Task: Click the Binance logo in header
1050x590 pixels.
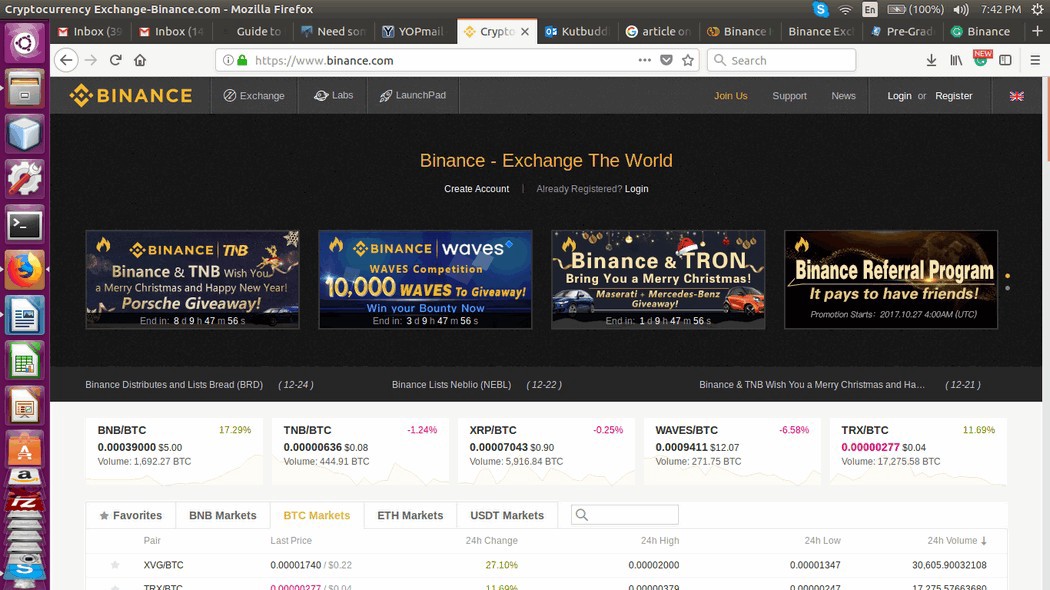Action: (130, 96)
